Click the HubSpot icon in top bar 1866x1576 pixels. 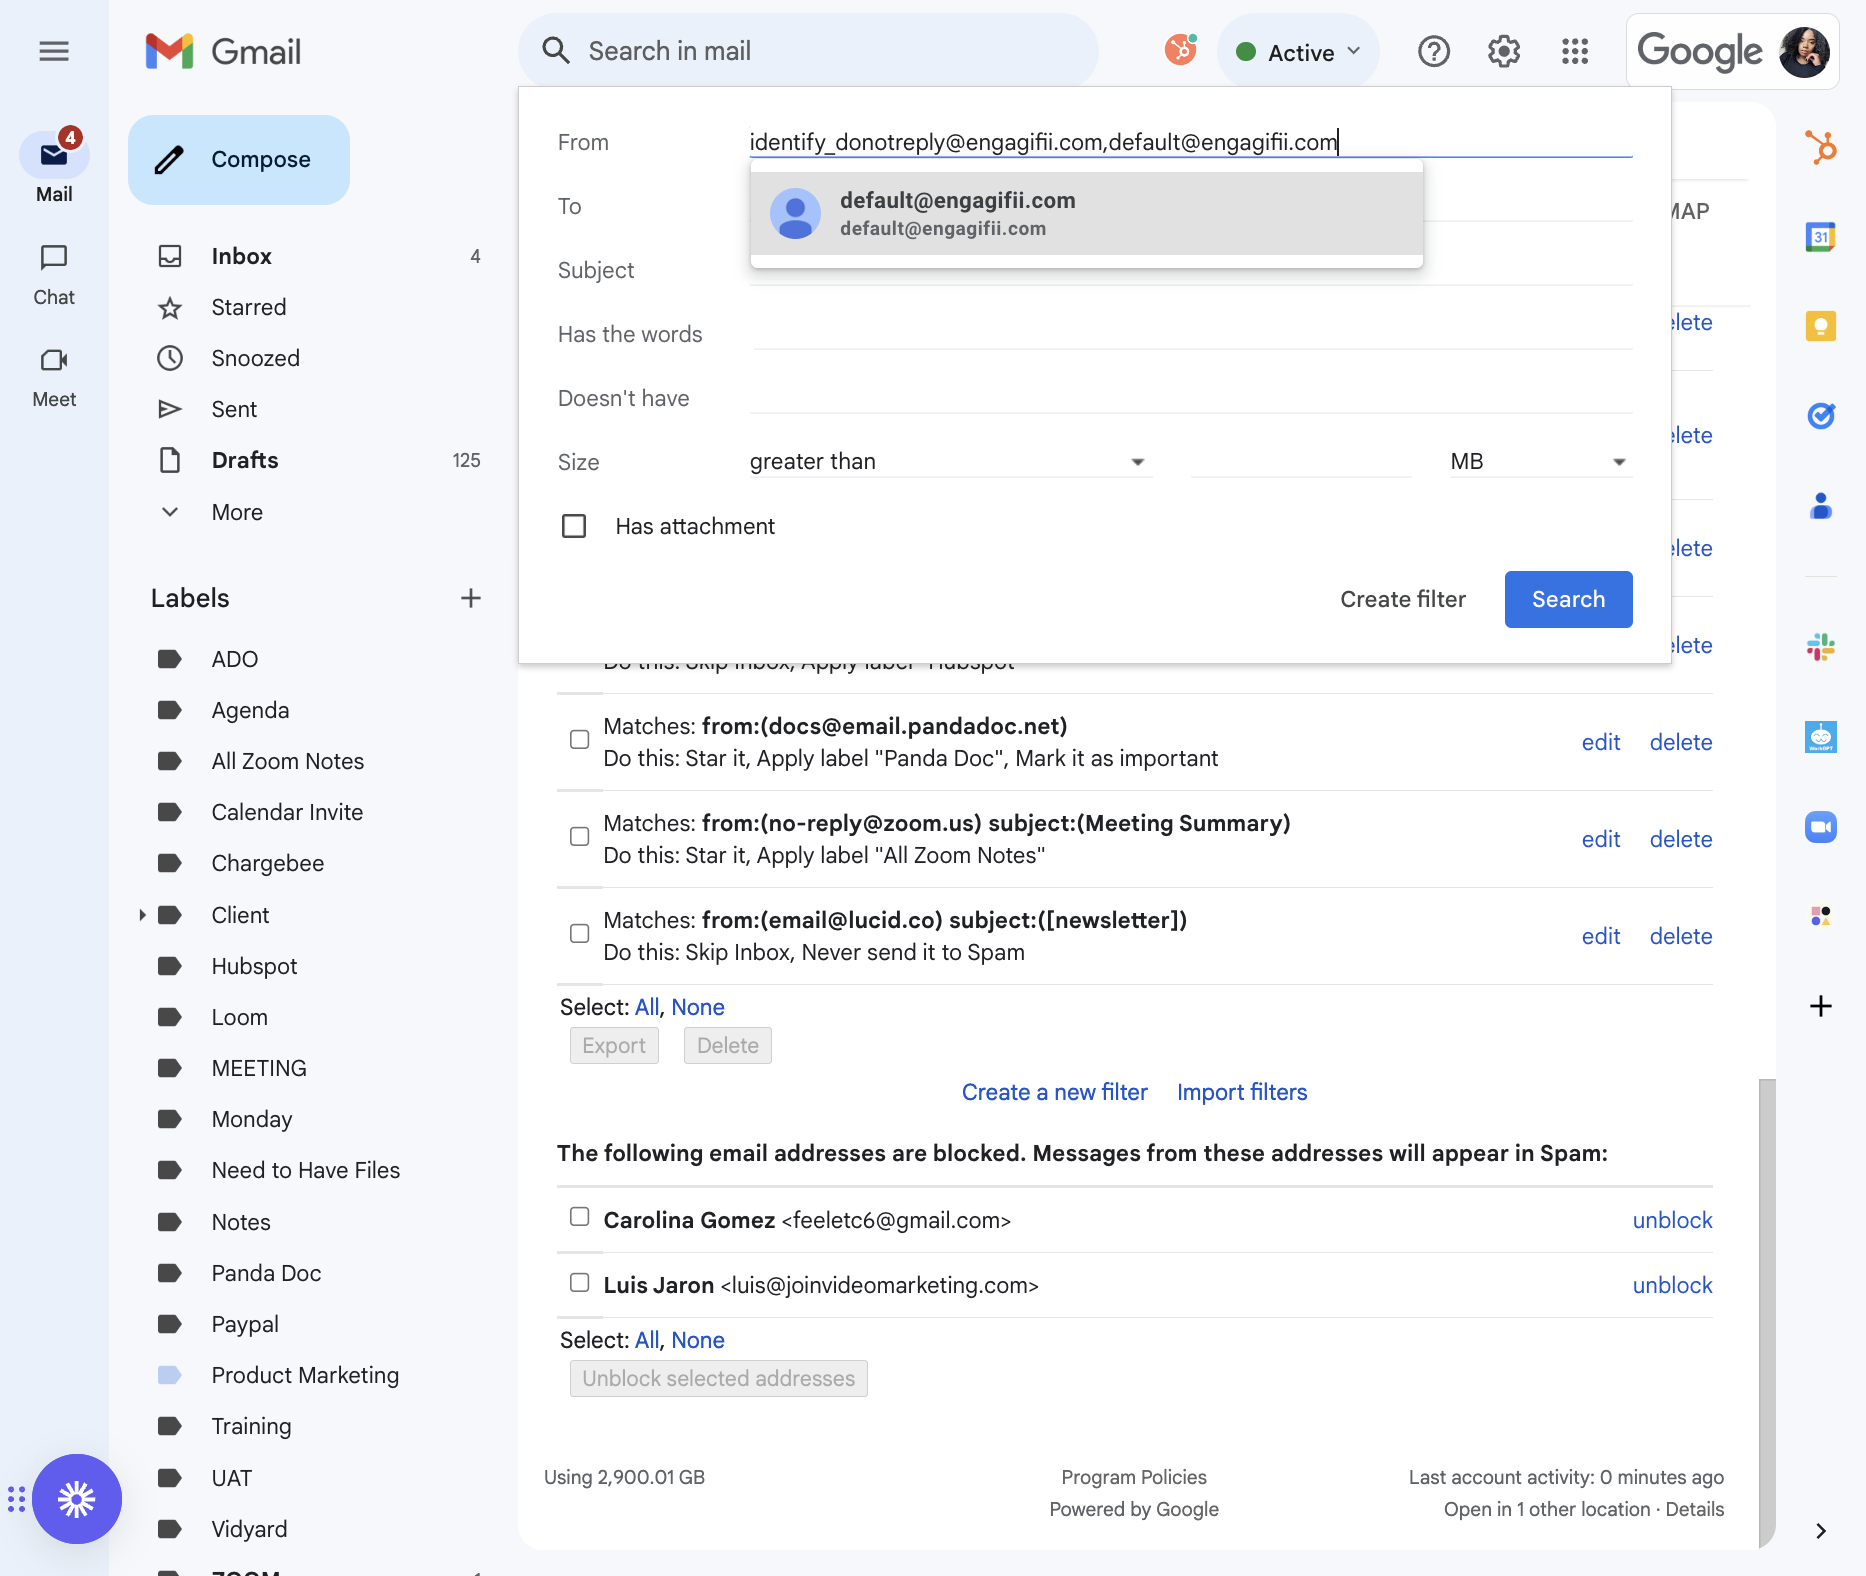pyautogui.click(x=1181, y=49)
